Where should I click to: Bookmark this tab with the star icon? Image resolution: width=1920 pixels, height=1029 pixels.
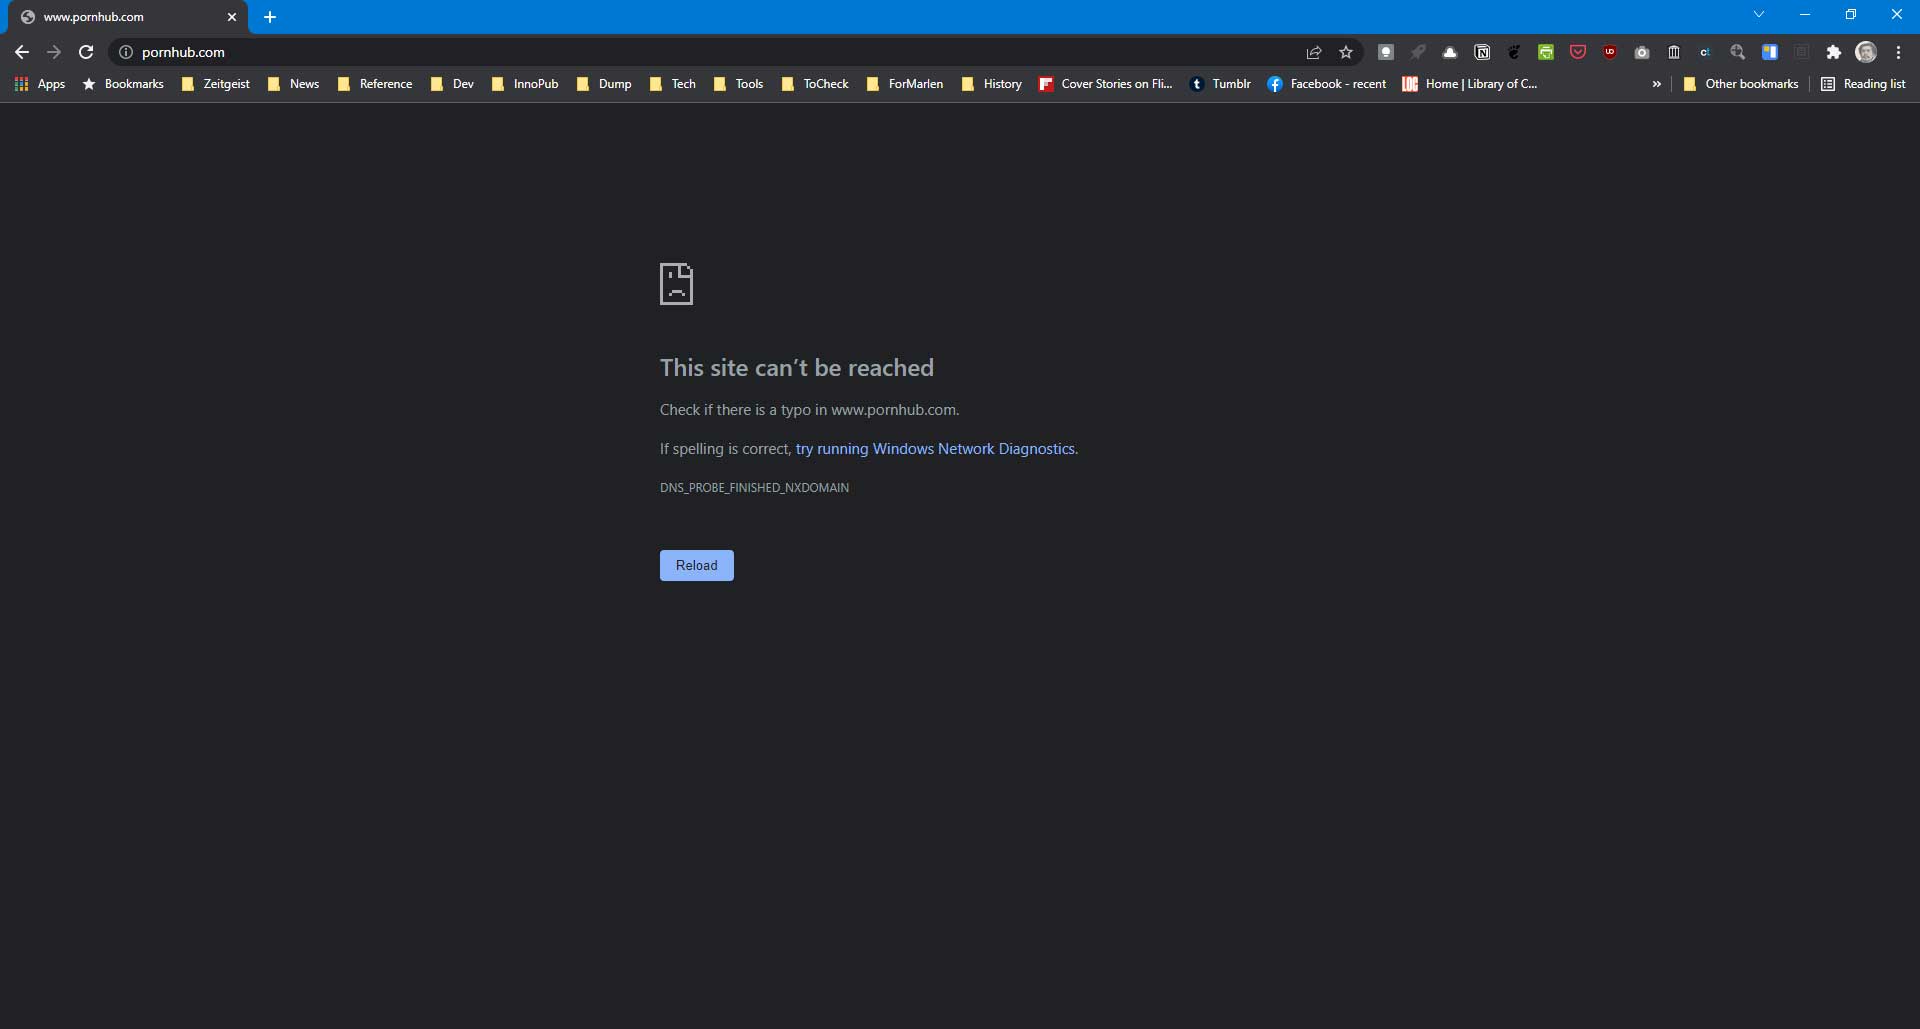1346,52
